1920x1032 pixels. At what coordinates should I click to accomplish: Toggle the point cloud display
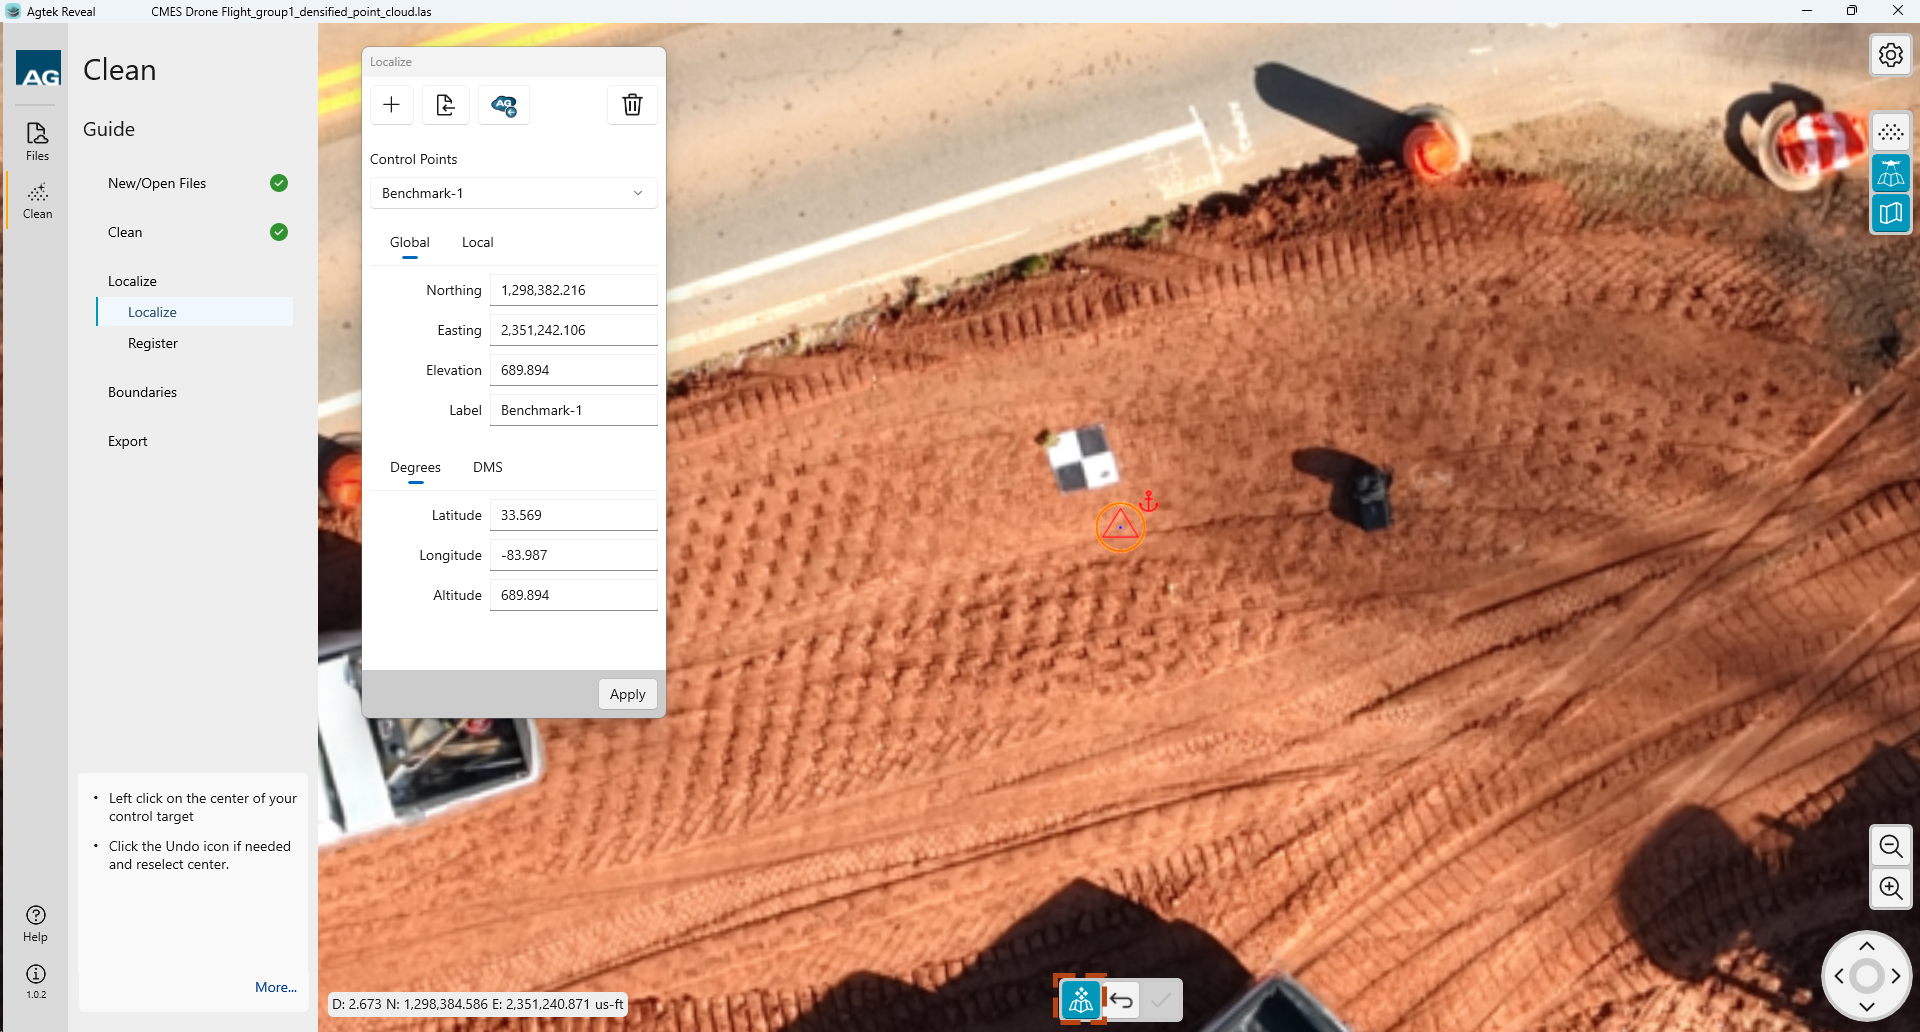click(1890, 133)
